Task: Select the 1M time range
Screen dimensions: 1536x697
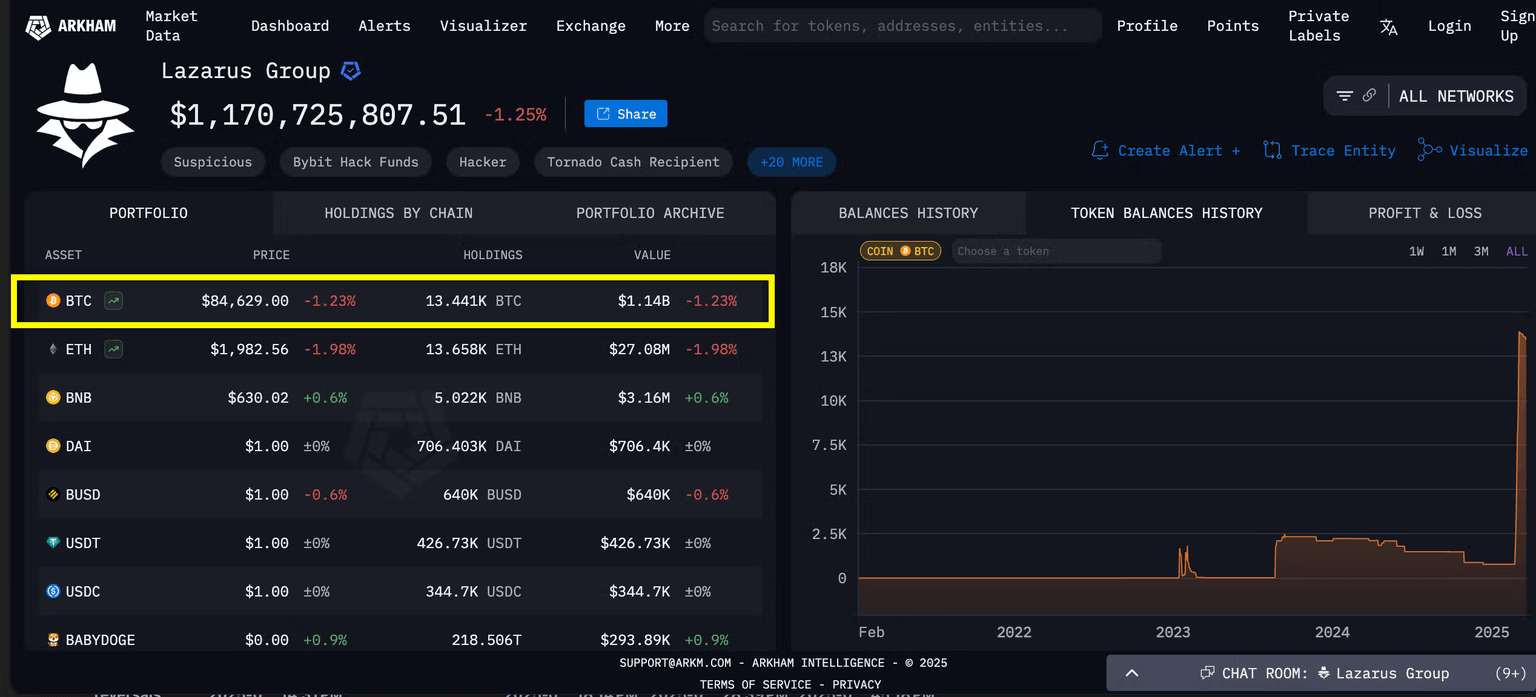Action: pos(1448,251)
